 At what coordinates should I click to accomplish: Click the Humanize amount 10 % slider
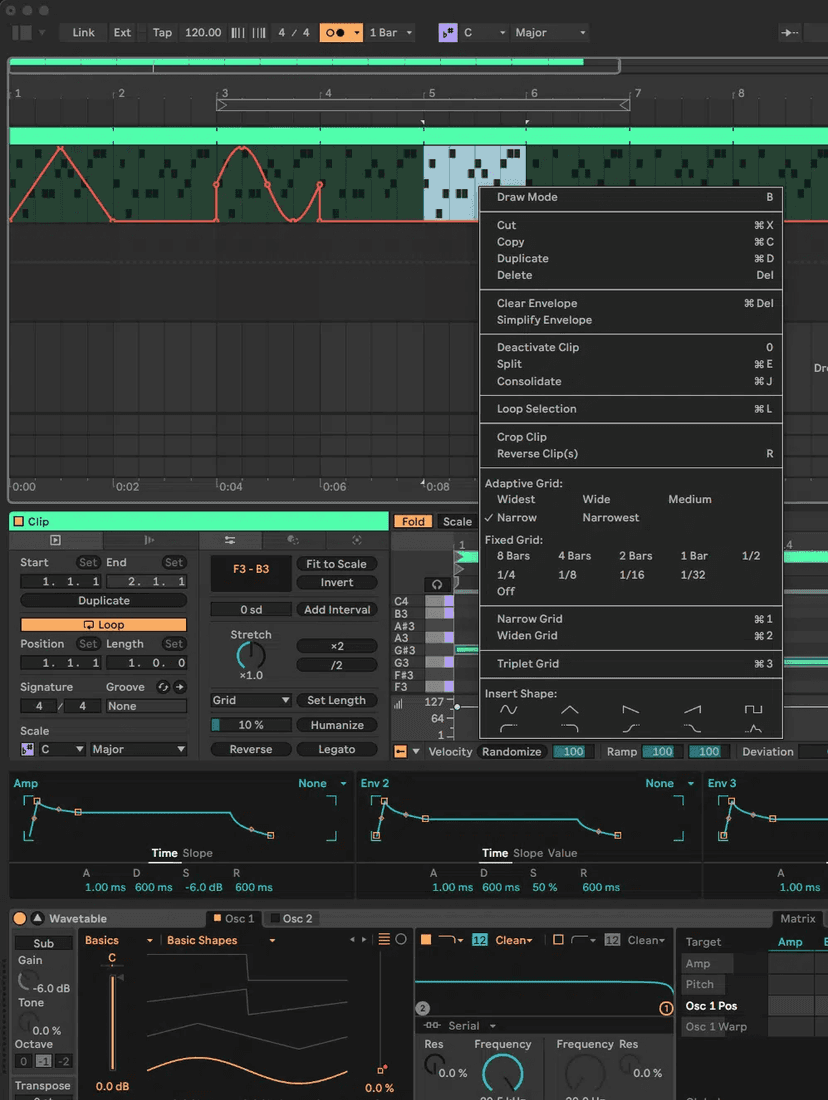tap(251, 725)
